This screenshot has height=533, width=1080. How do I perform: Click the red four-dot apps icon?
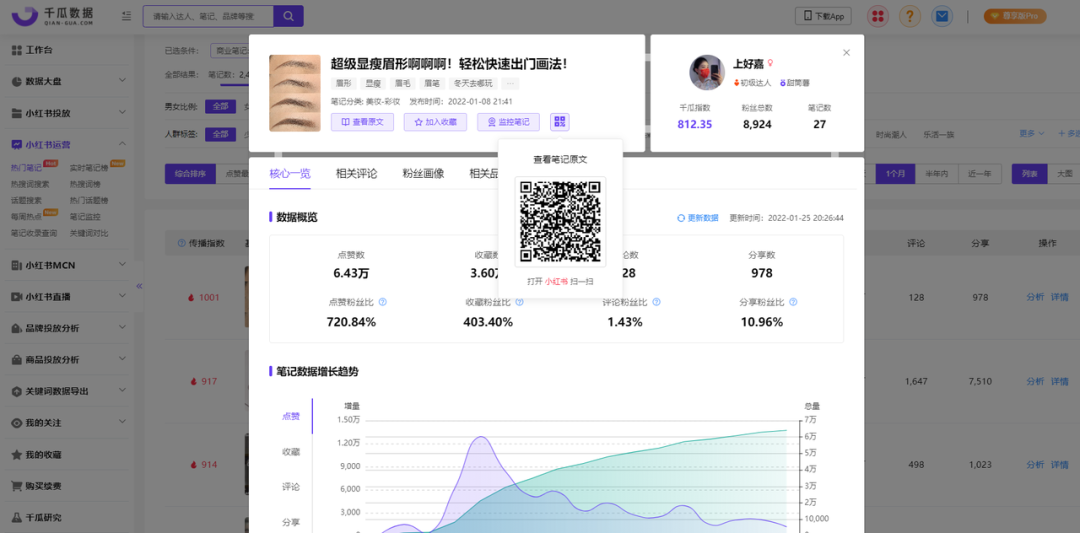tap(877, 16)
